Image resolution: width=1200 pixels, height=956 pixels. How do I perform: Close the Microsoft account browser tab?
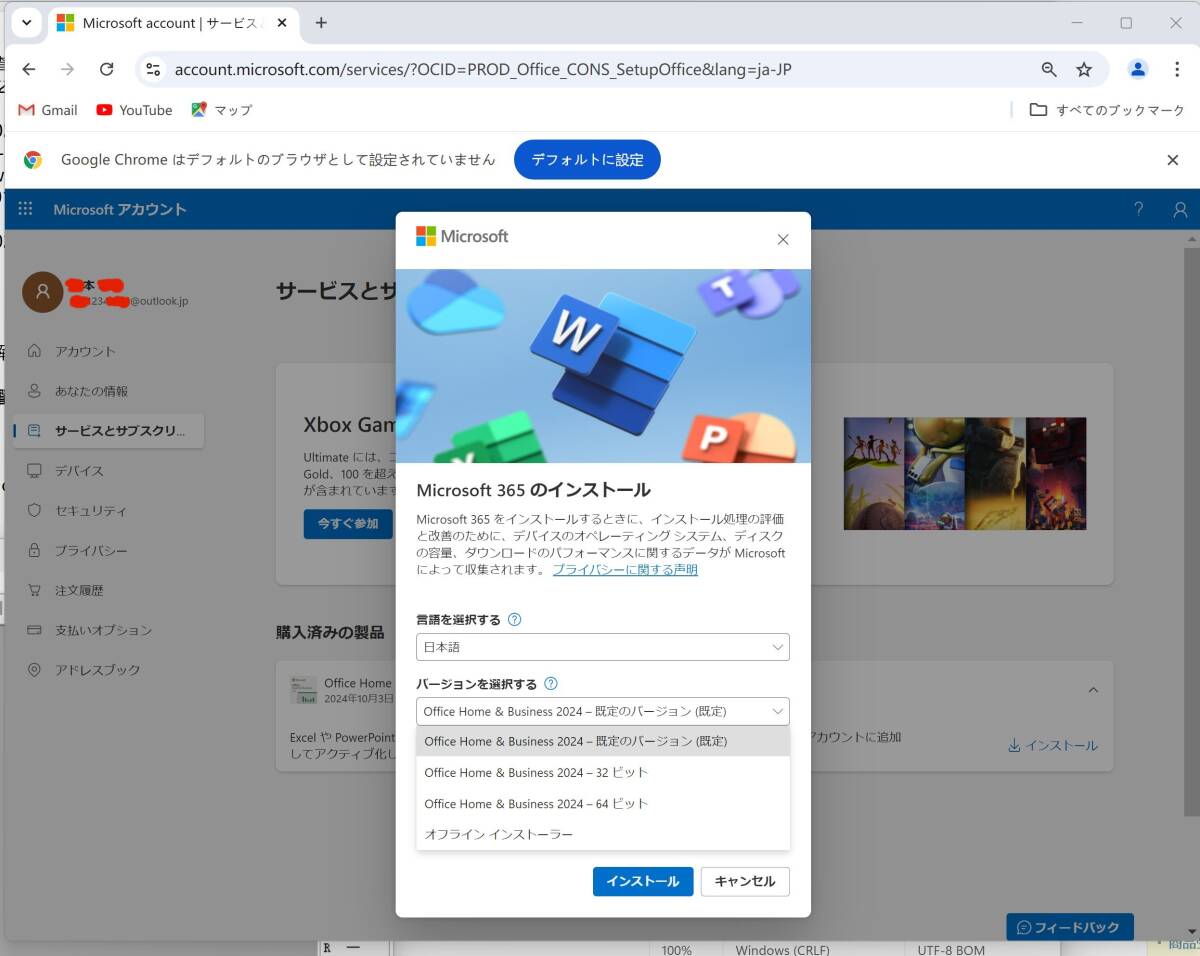pyautogui.click(x=281, y=23)
